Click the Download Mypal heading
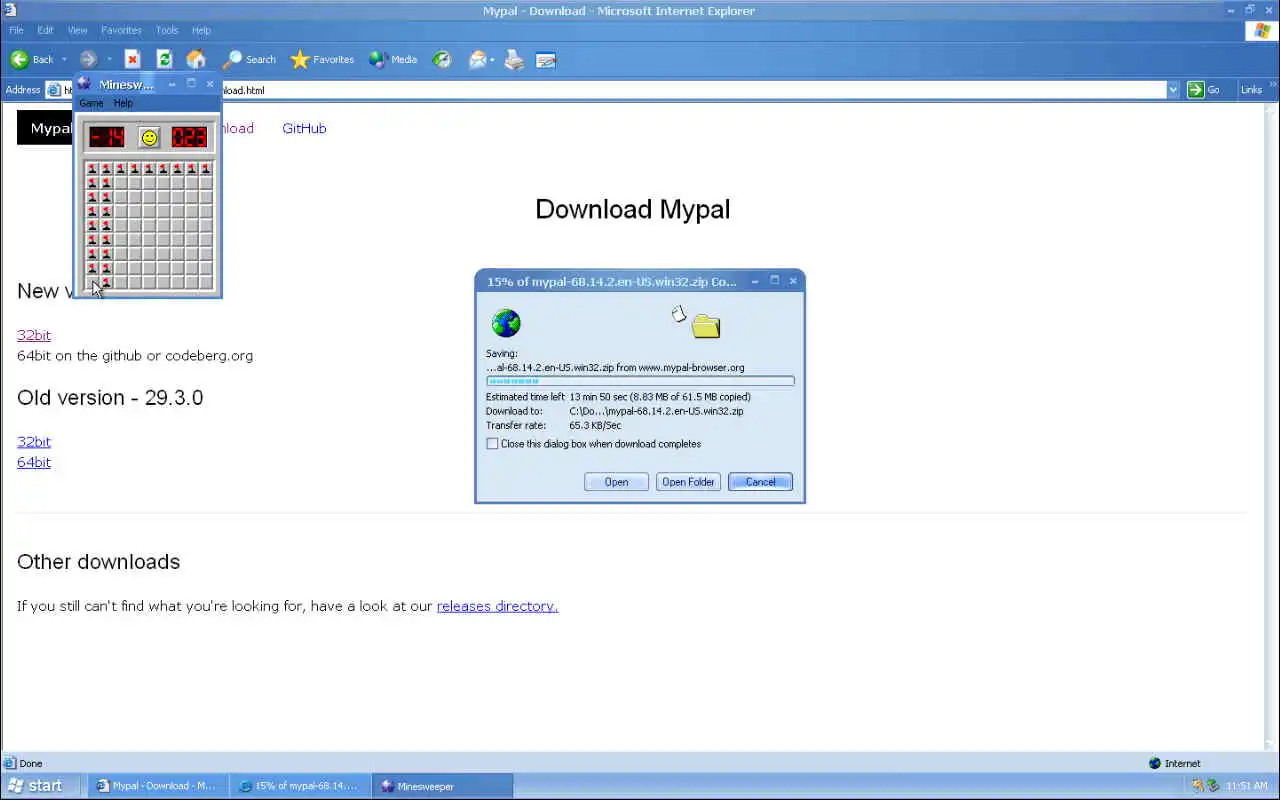This screenshot has height=800, width=1280. (x=633, y=209)
